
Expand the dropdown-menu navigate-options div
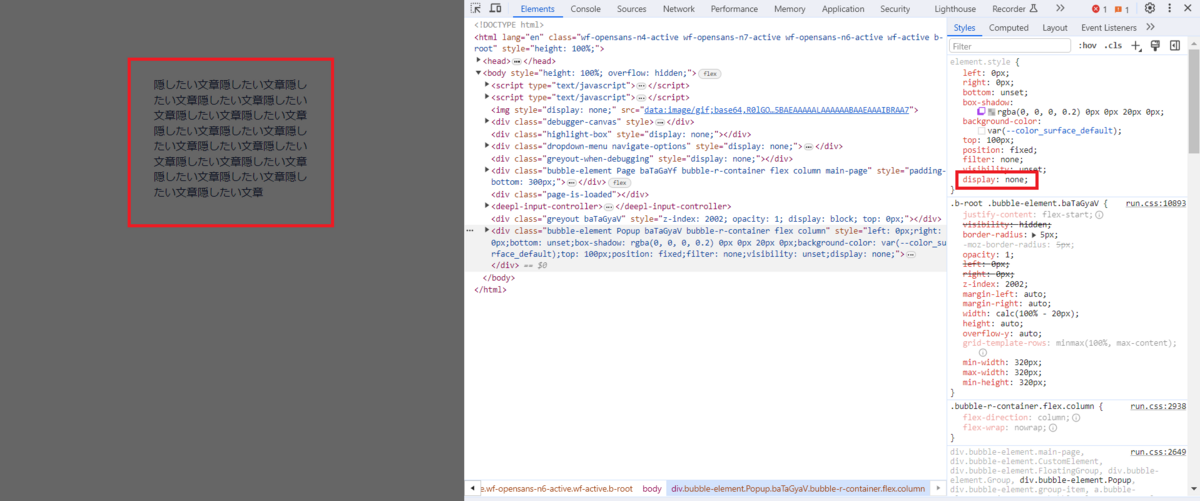pyautogui.click(x=487, y=146)
